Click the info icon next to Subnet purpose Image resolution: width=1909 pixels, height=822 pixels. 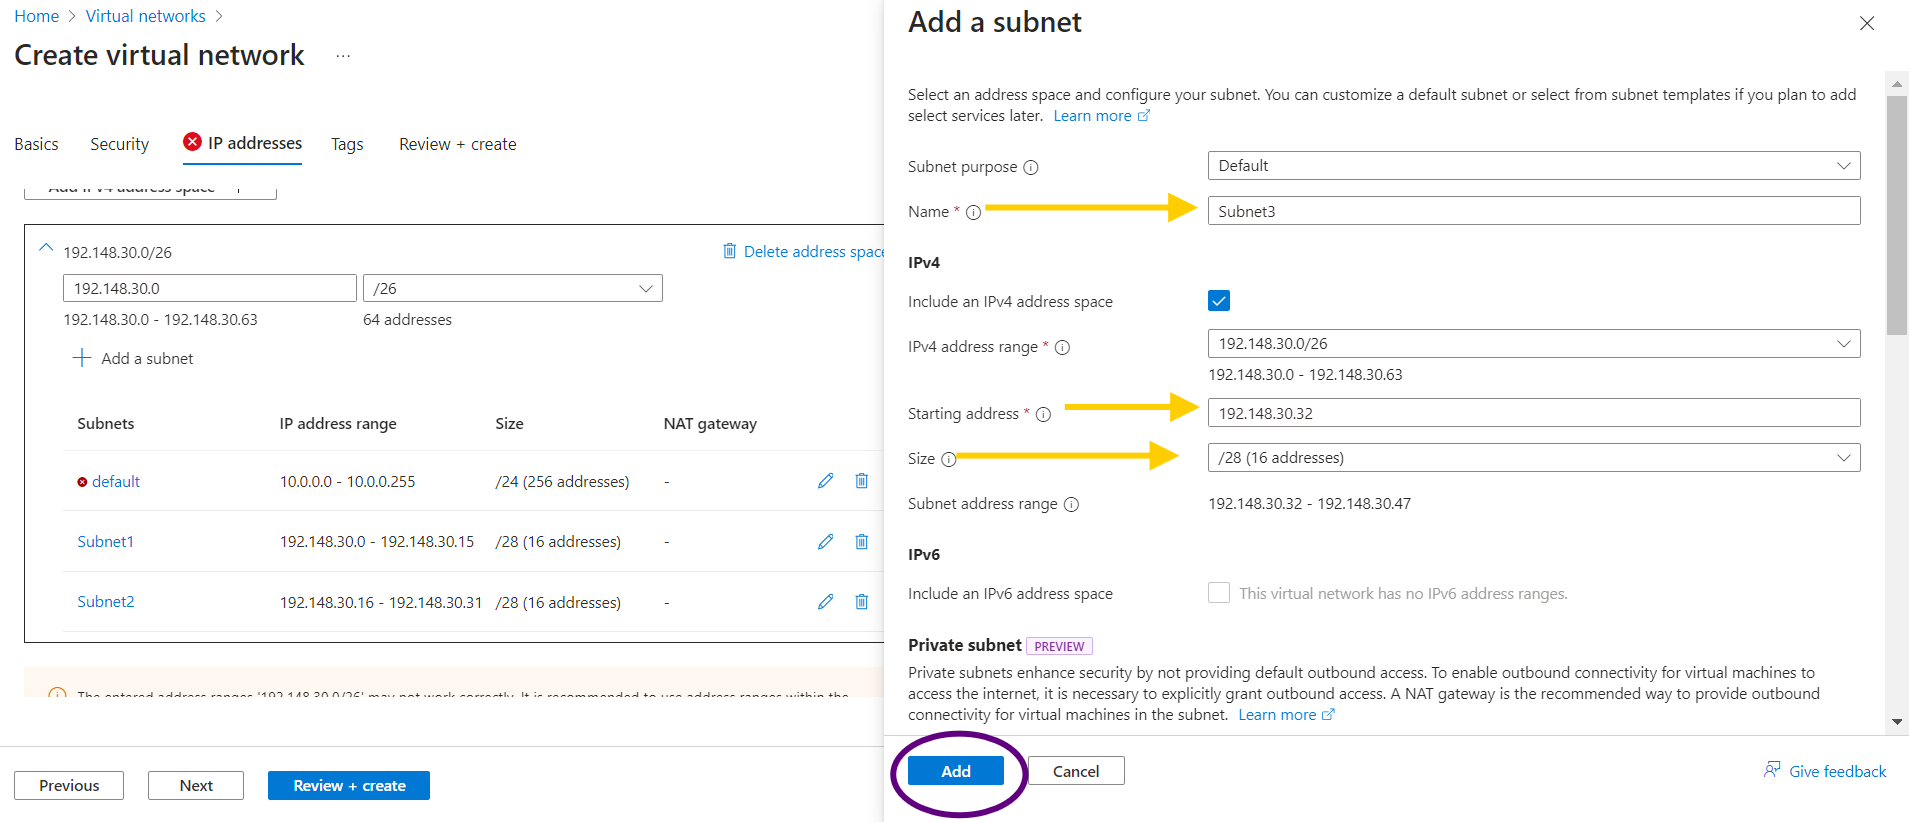pyautogui.click(x=1031, y=168)
